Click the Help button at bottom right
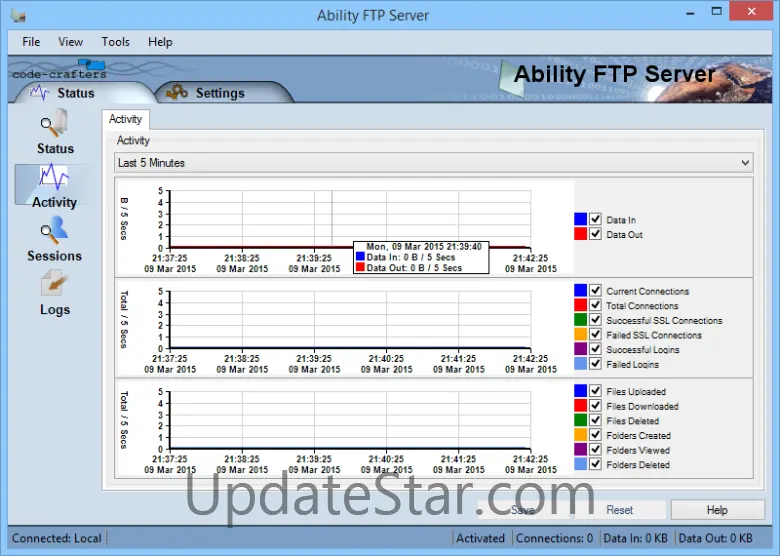Image resolution: width=780 pixels, height=556 pixels. (x=717, y=510)
